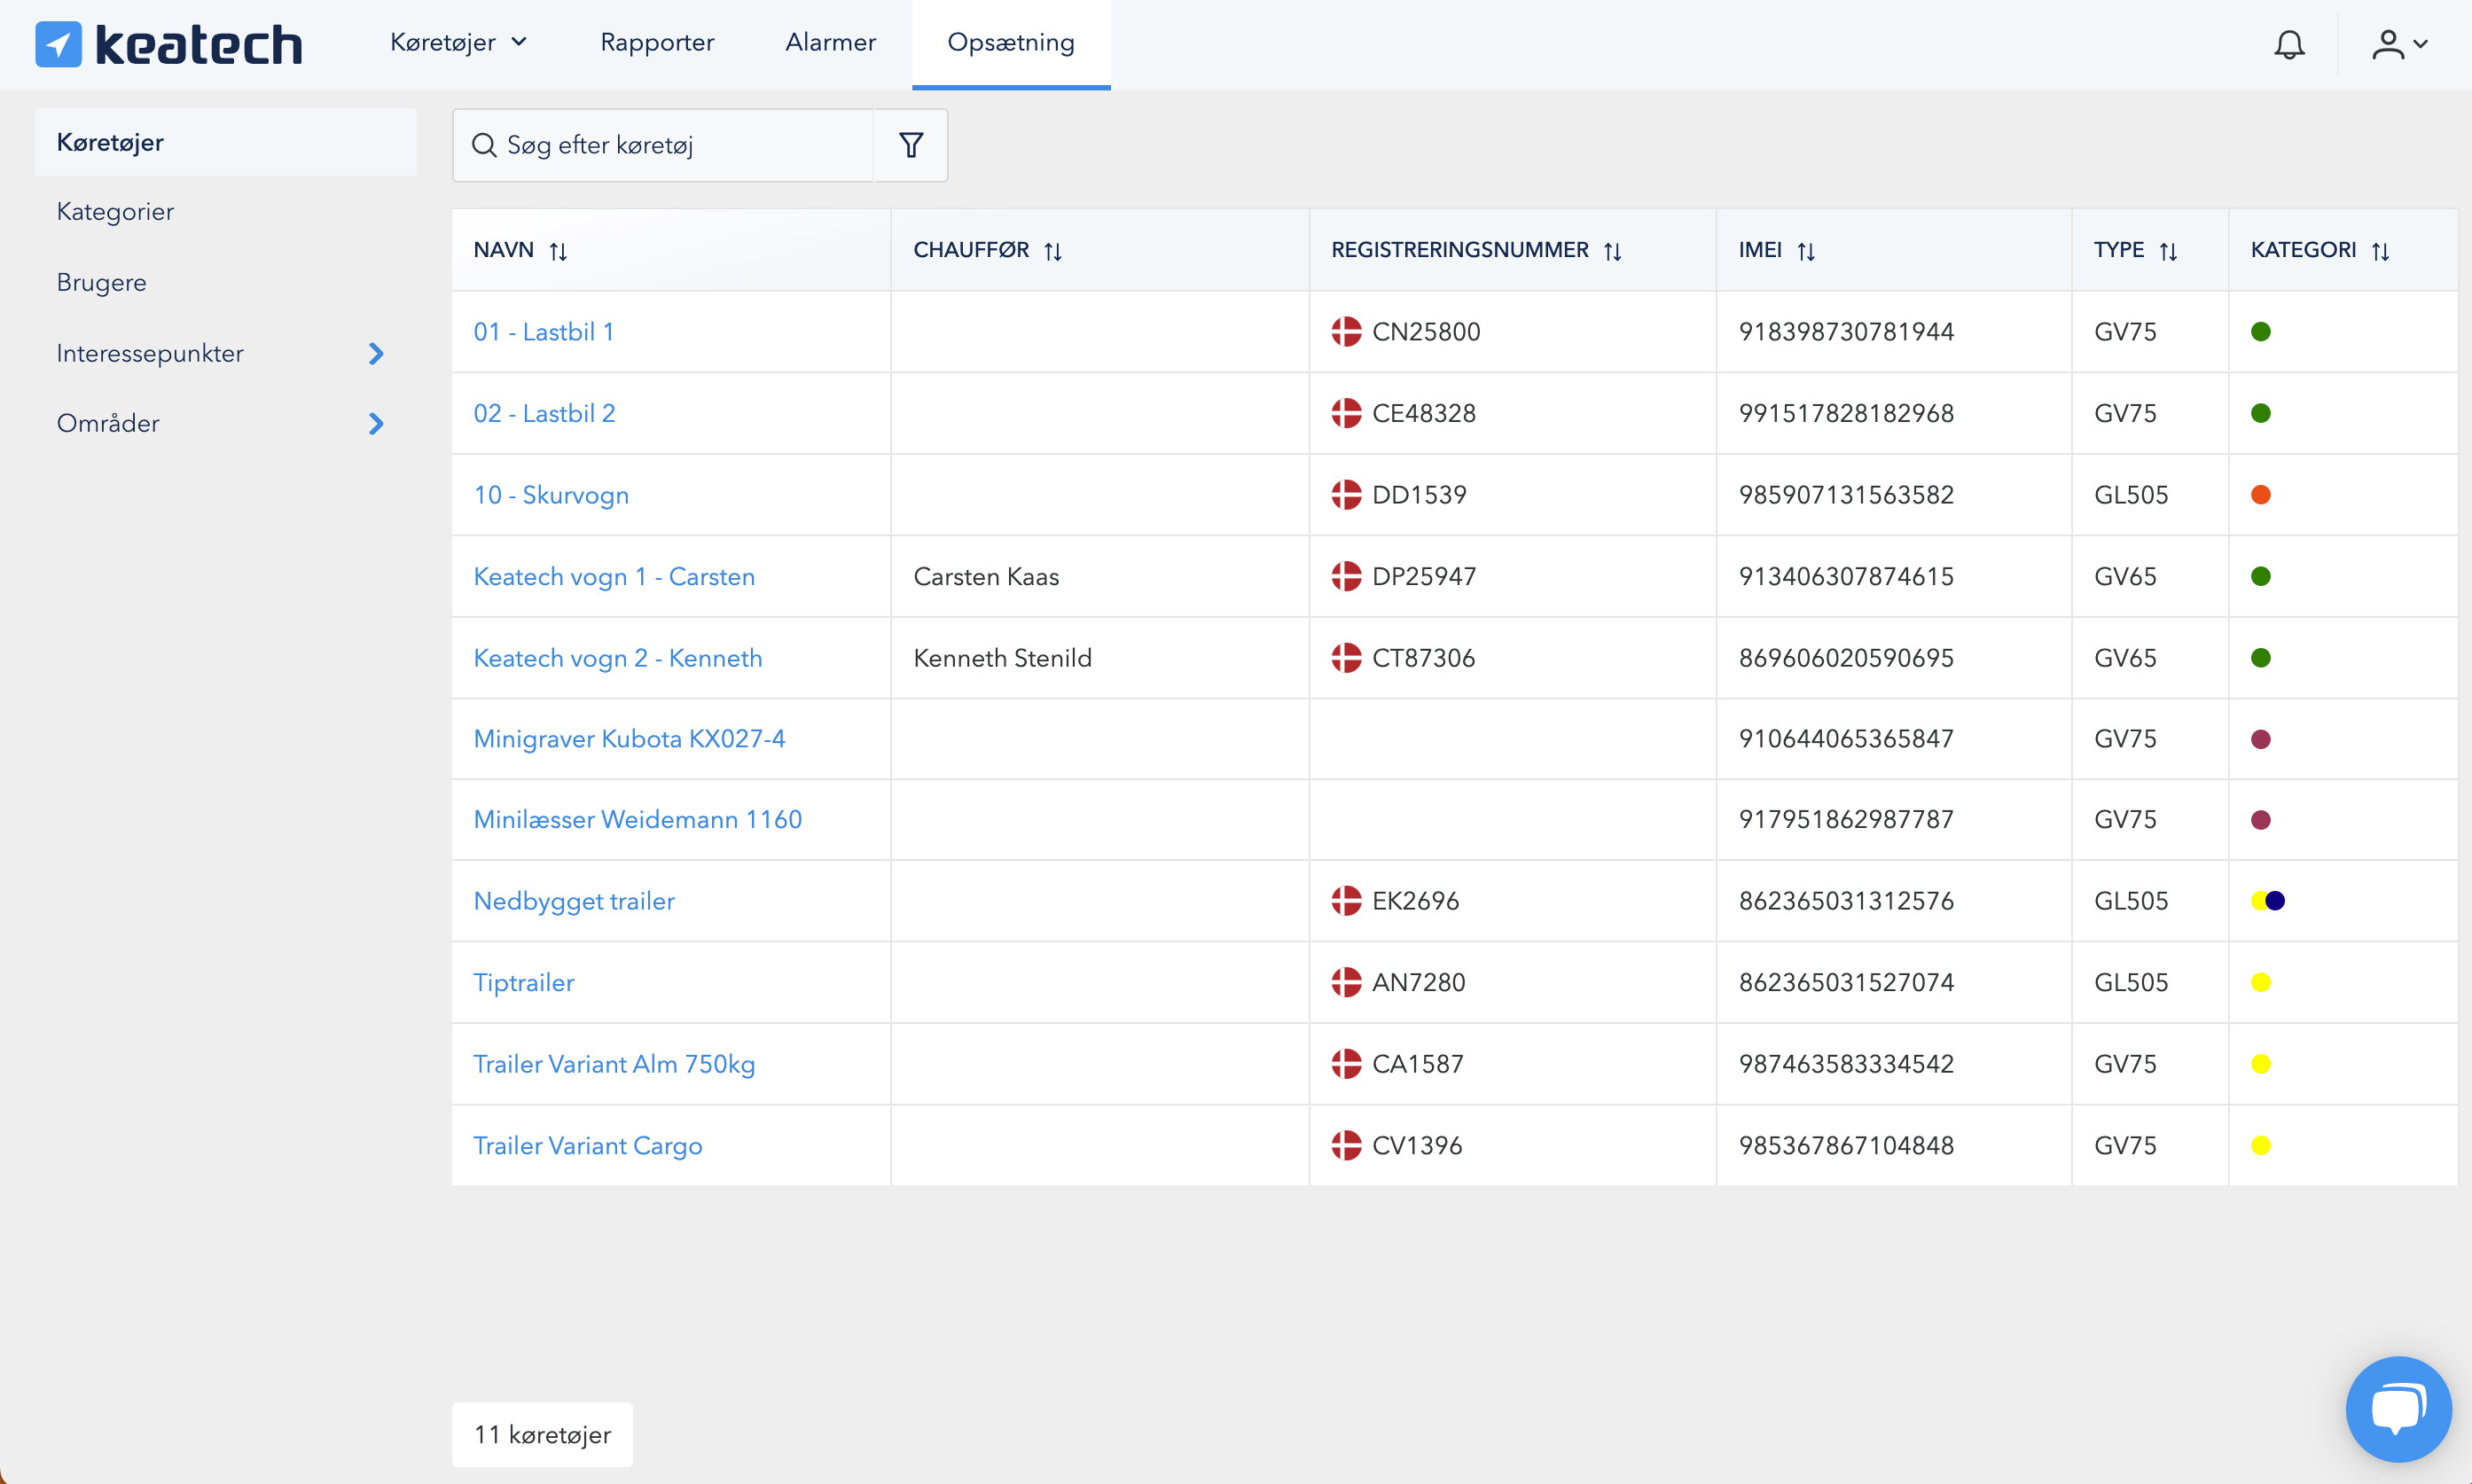
Task: Click driver name Kenneth Stenild
Action: [1002, 658]
